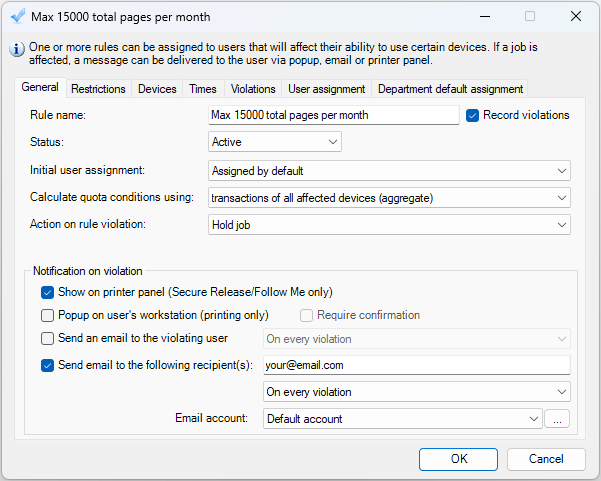Screen dimensions: 601x481
Task: Click the Rule name label
Action: pos(58,115)
